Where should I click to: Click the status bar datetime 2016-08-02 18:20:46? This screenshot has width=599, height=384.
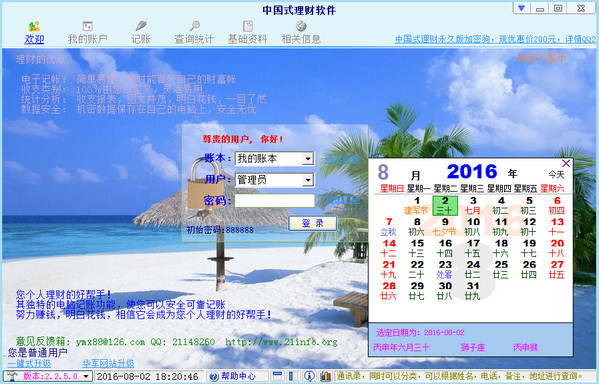pyautogui.click(x=147, y=376)
